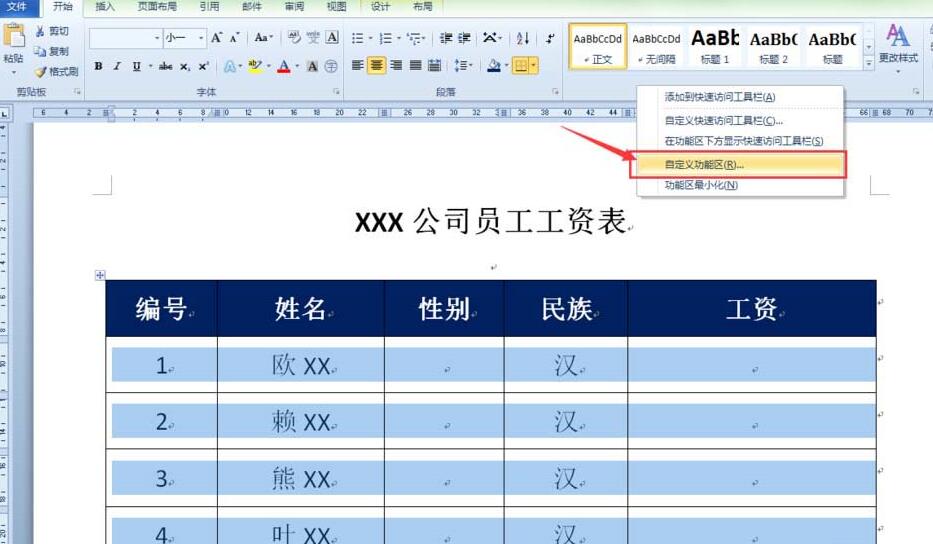Apply the 无间隔 style
The image size is (933, 544).
coord(656,46)
